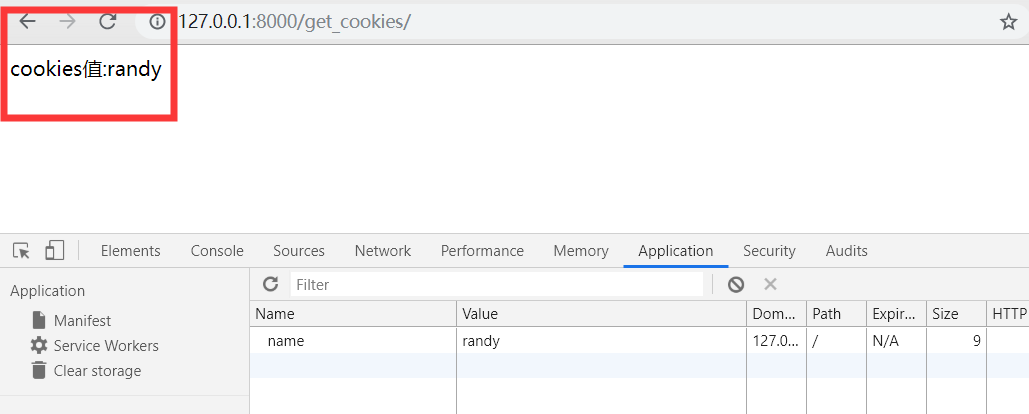The height and width of the screenshot is (414, 1029).
Task: Open Service Workers in the sidebar
Action: coord(105,346)
